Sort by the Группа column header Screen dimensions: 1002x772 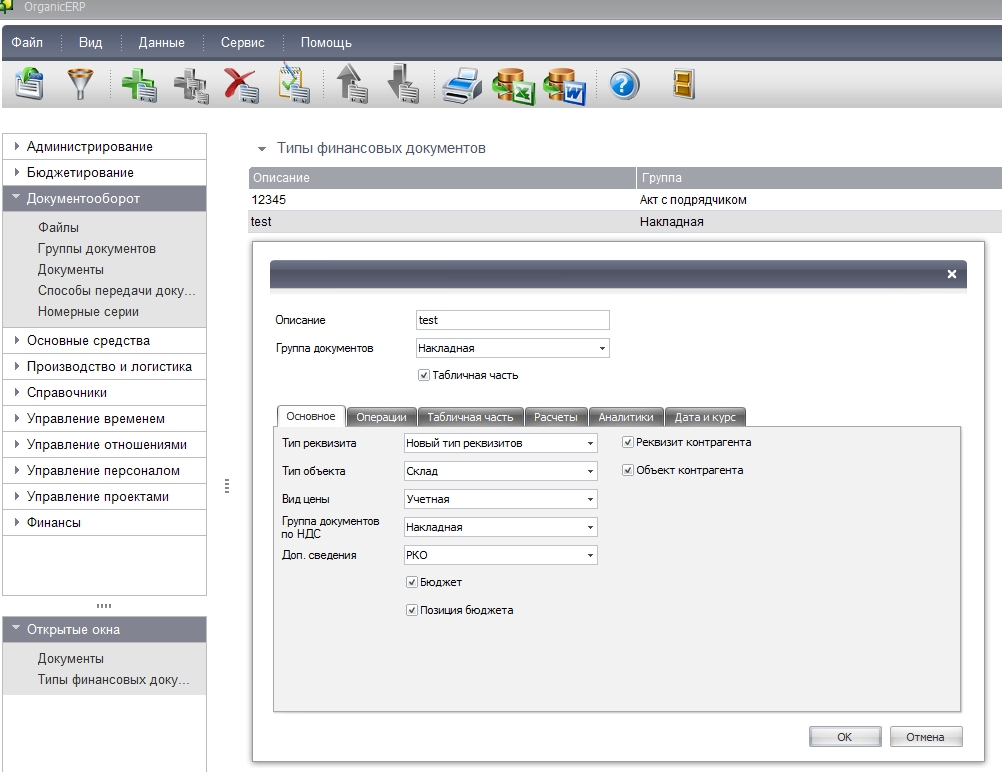[x=819, y=178]
